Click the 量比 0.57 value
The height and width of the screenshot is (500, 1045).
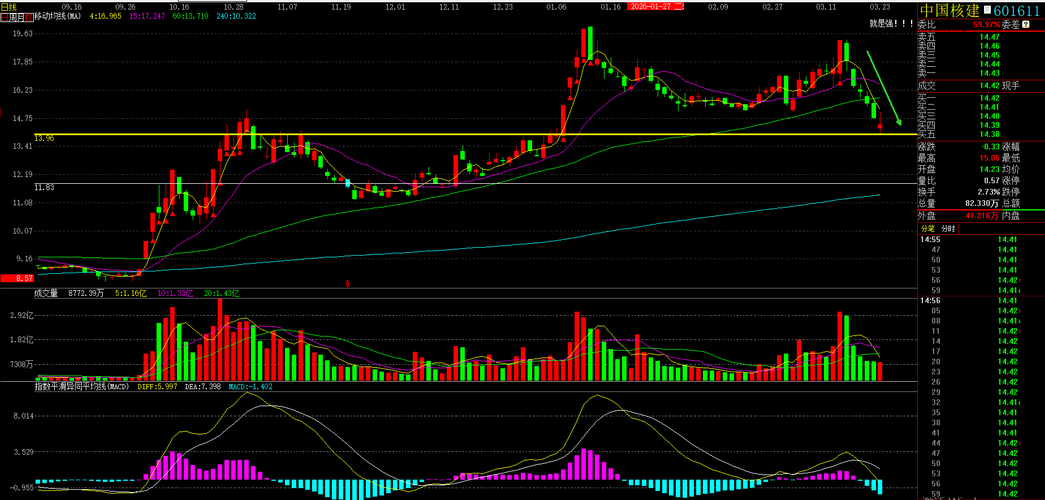coord(991,181)
